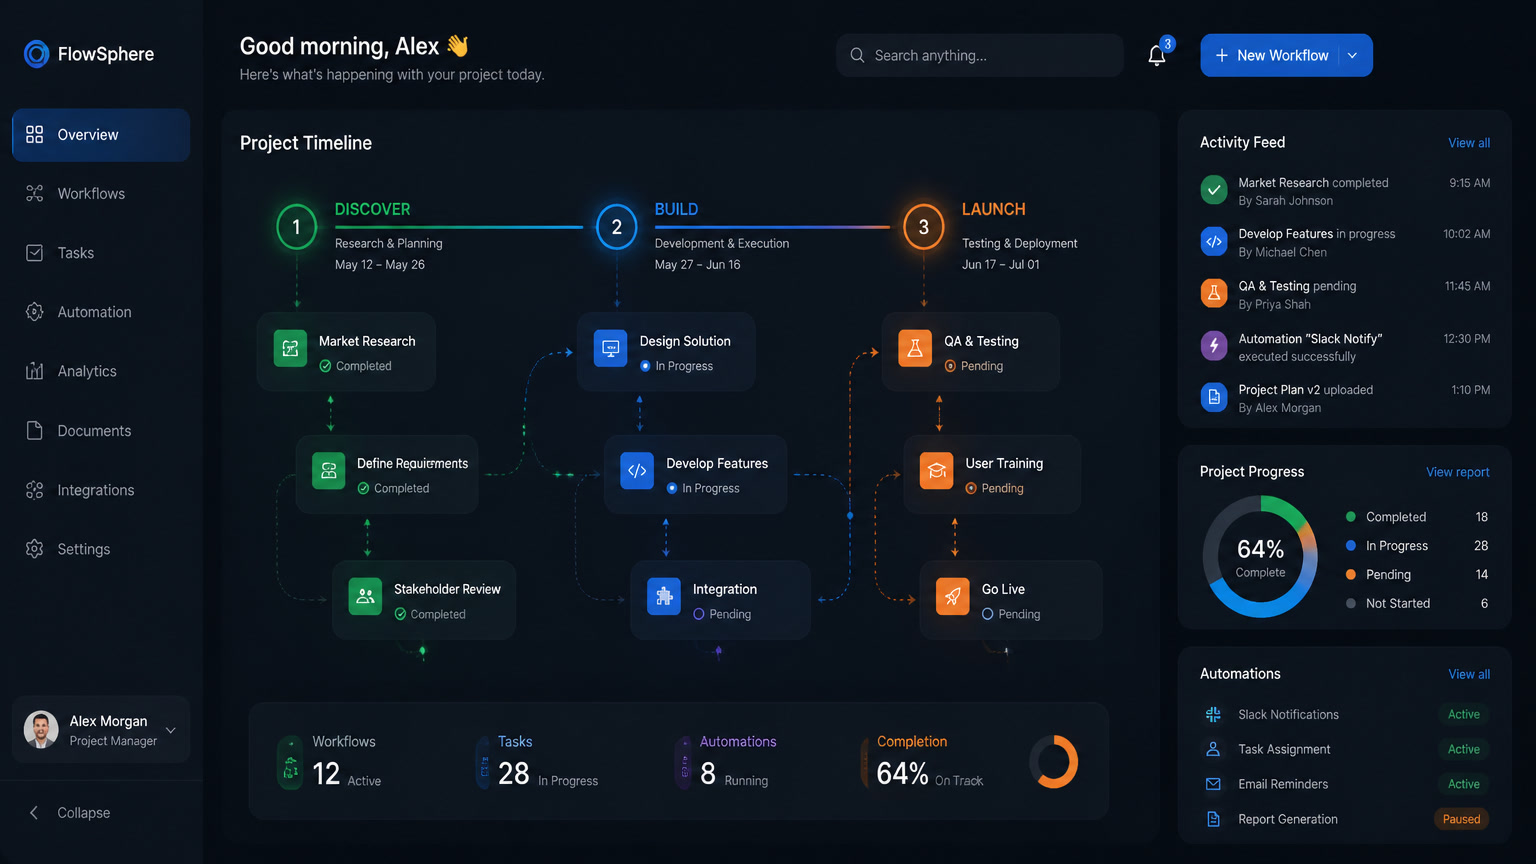This screenshot has width=1536, height=864.
Task: Select the Launch phase 3 marker
Action: tap(923, 227)
